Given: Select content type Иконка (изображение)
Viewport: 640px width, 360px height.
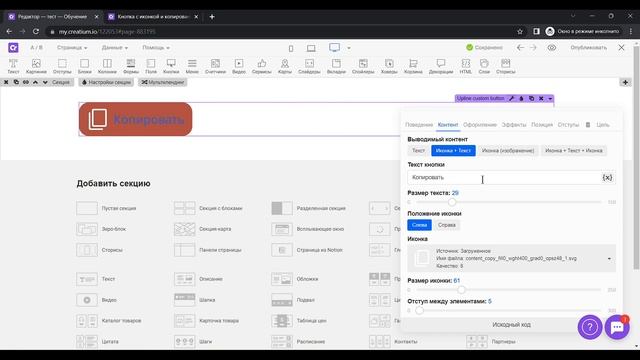Looking at the screenshot, I should coord(508,151).
